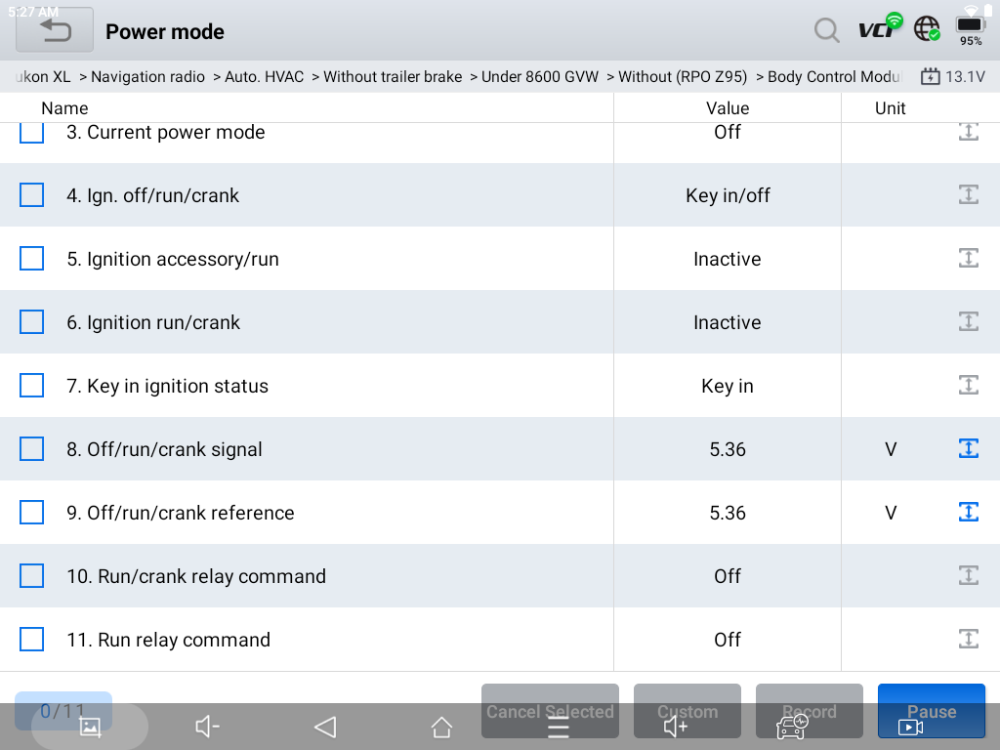Screen dimensions: 1000x750
Task: Go to Navigation radio breadcrumb
Action: 148,77
